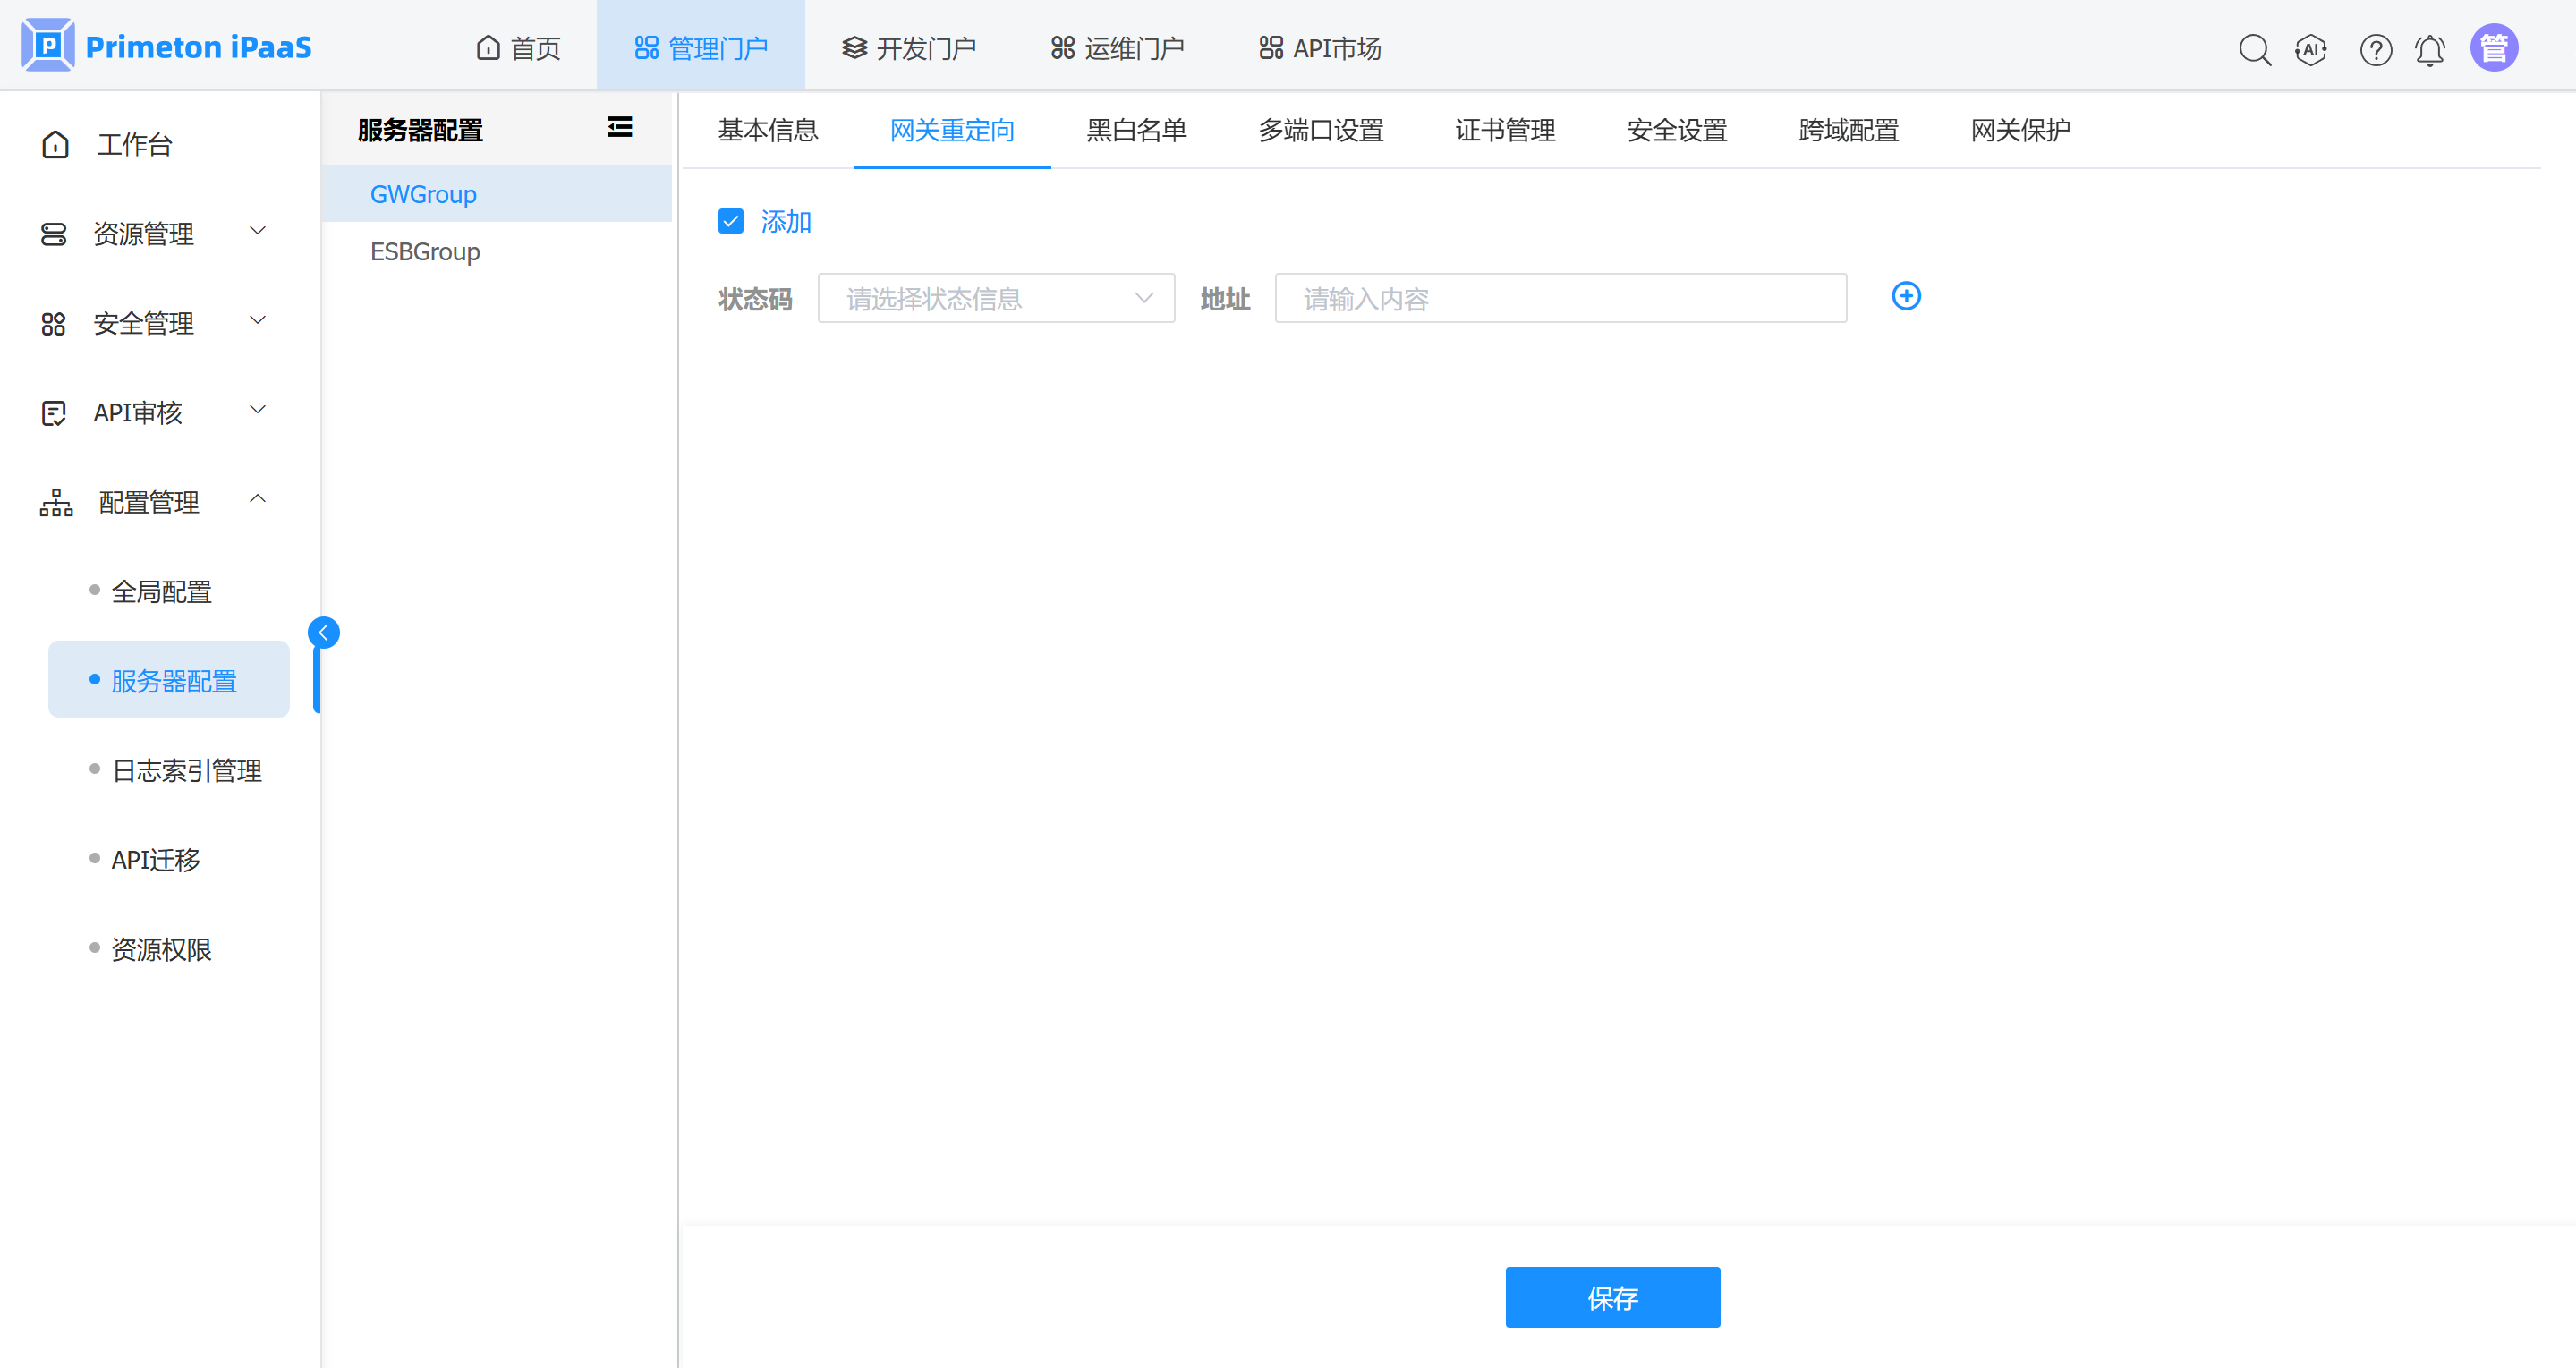Click the purple user avatar
Viewport: 2576px width, 1368px height.
2493,48
